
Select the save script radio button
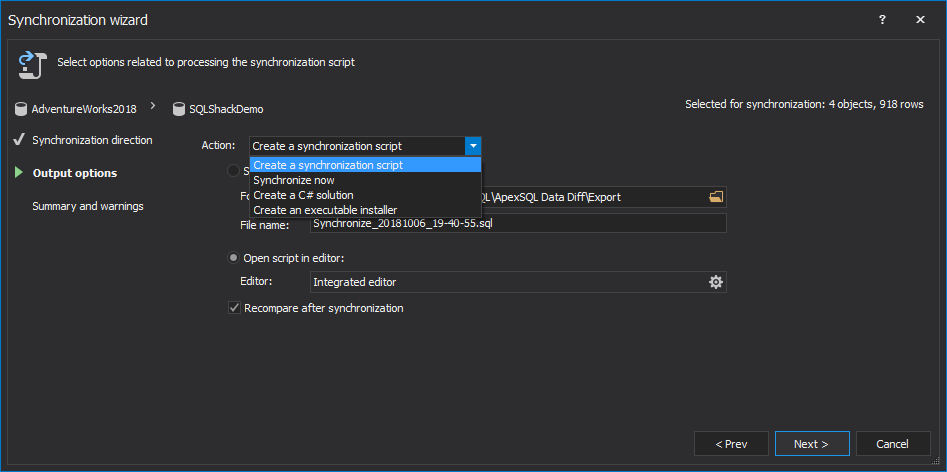coord(234,171)
